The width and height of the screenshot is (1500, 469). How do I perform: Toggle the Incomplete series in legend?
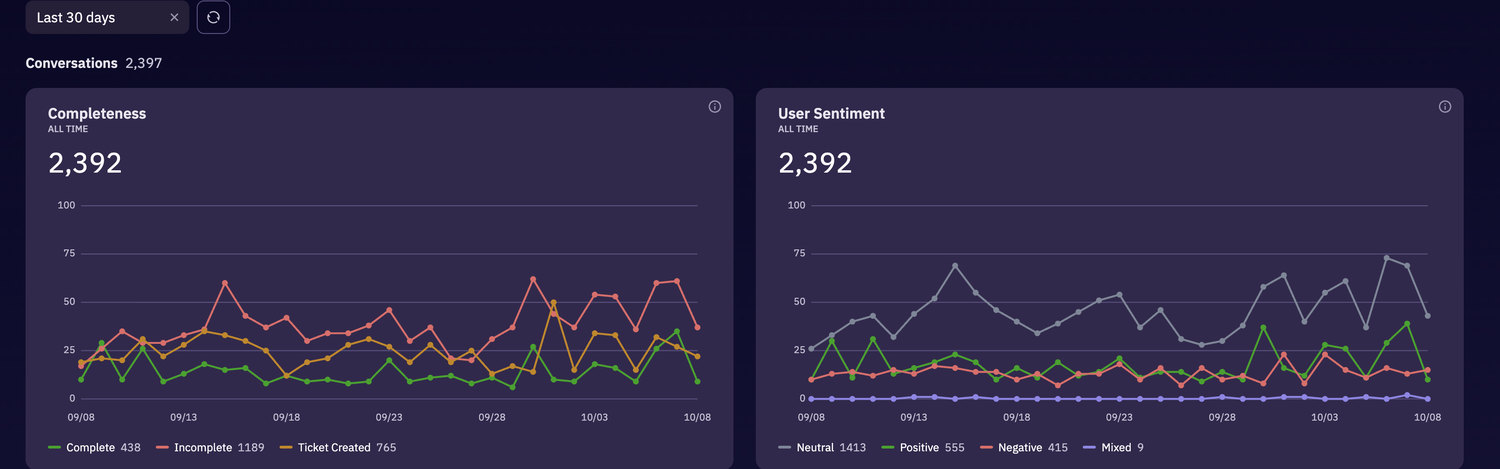[210, 448]
